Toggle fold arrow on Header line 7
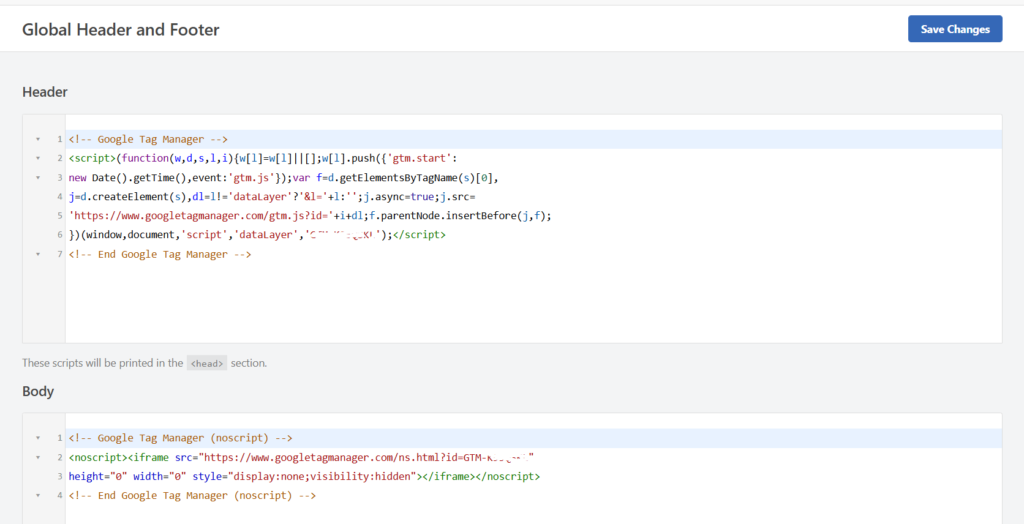This screenshot has width=1024, height=524. [x=37, y=254]
